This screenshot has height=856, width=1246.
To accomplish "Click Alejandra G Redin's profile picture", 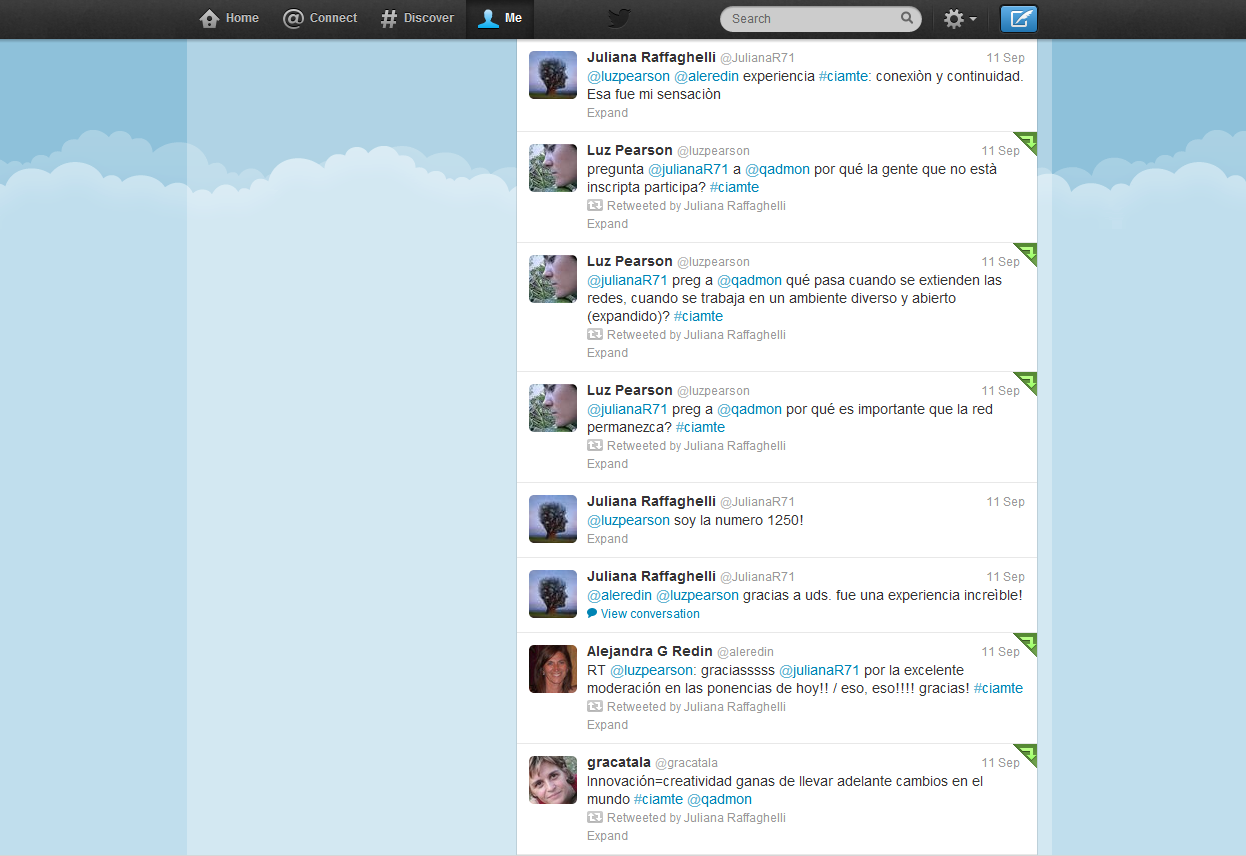I will click(553, 669).
